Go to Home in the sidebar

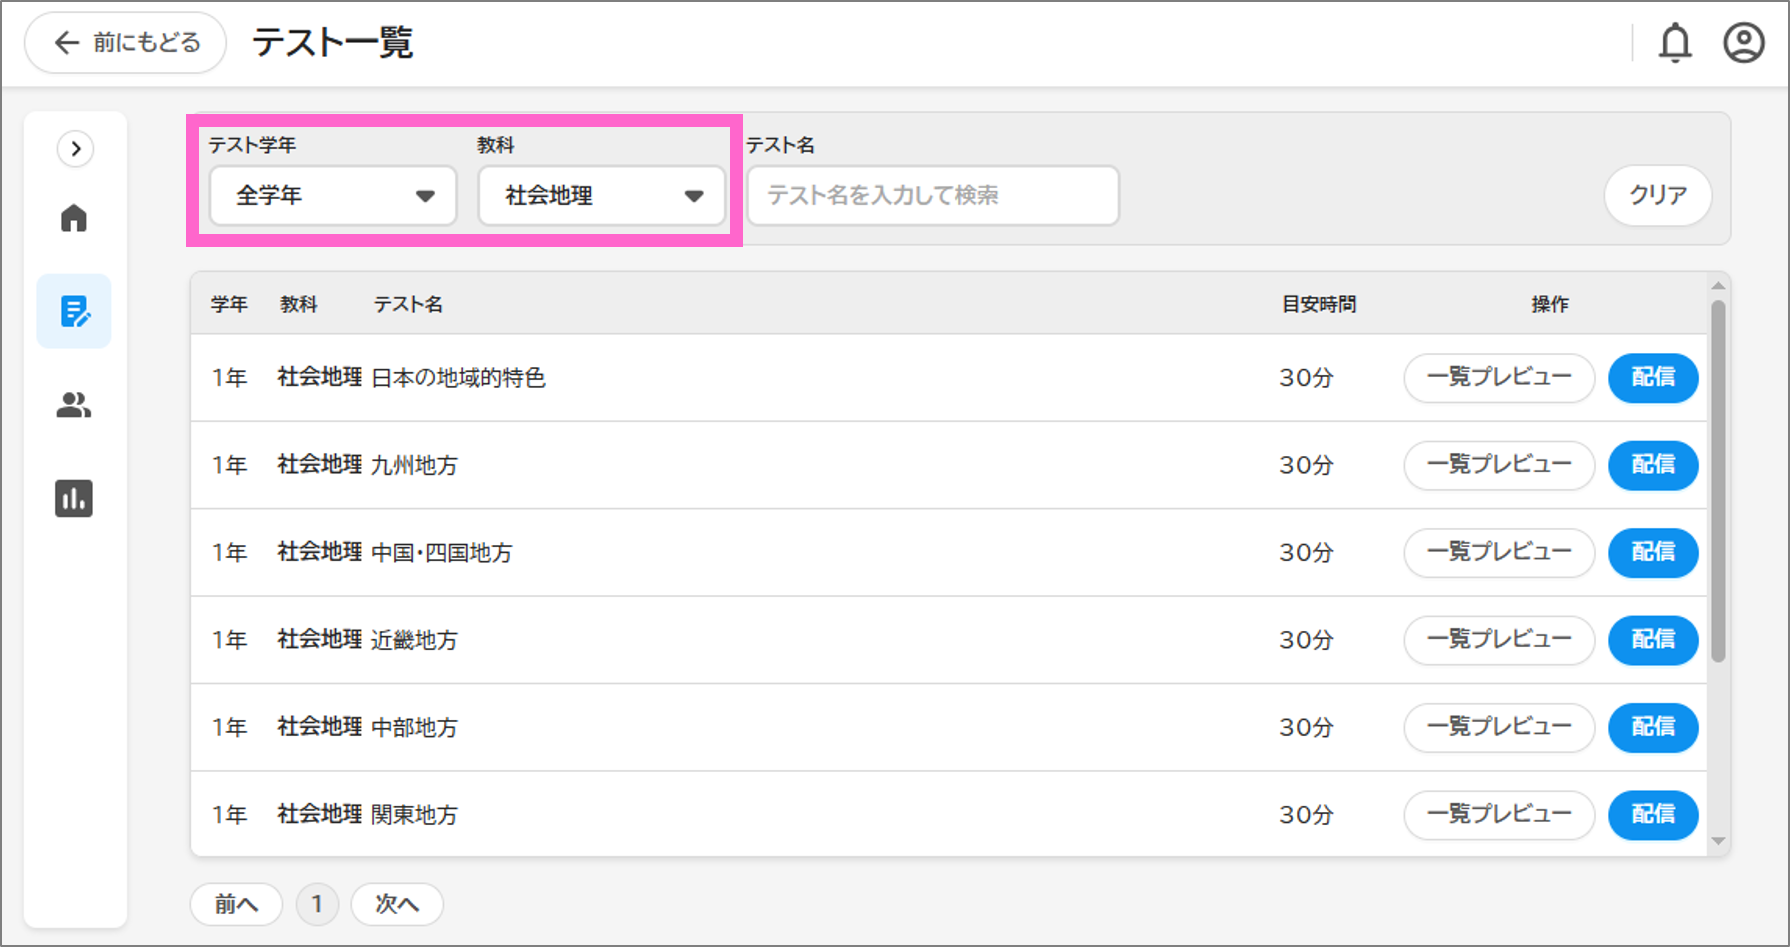point(74,218)
